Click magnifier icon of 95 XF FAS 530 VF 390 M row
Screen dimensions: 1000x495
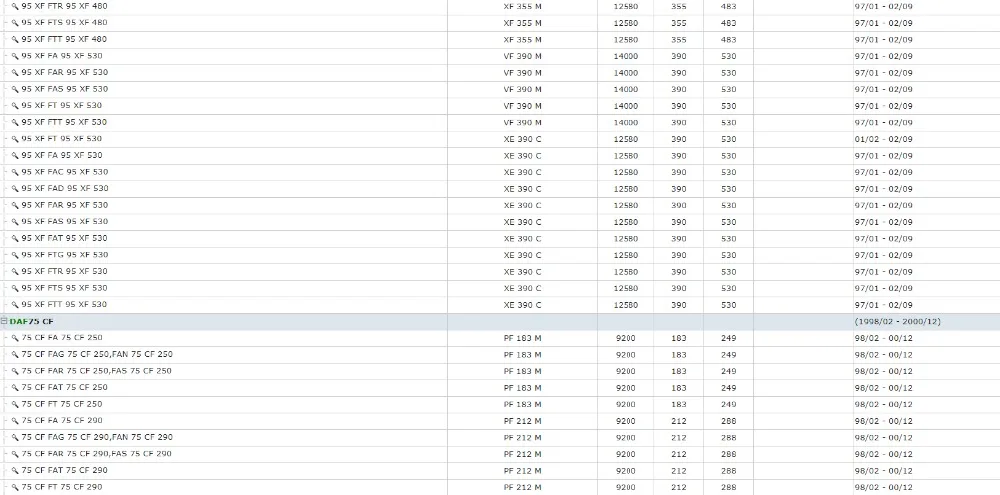click(x=15, y=89)
